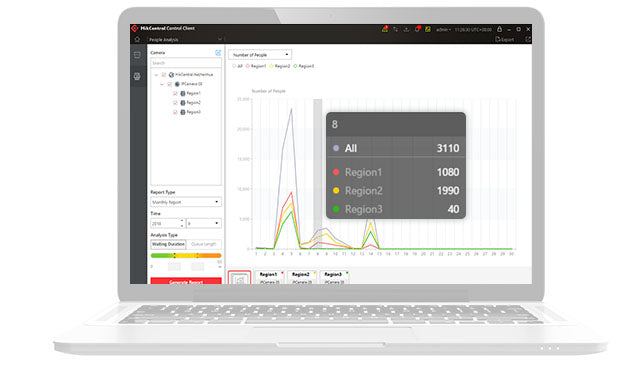The image size is (642, 365).
Task: Click the lock icon in the title bar
Action: (x=500, y=29)
